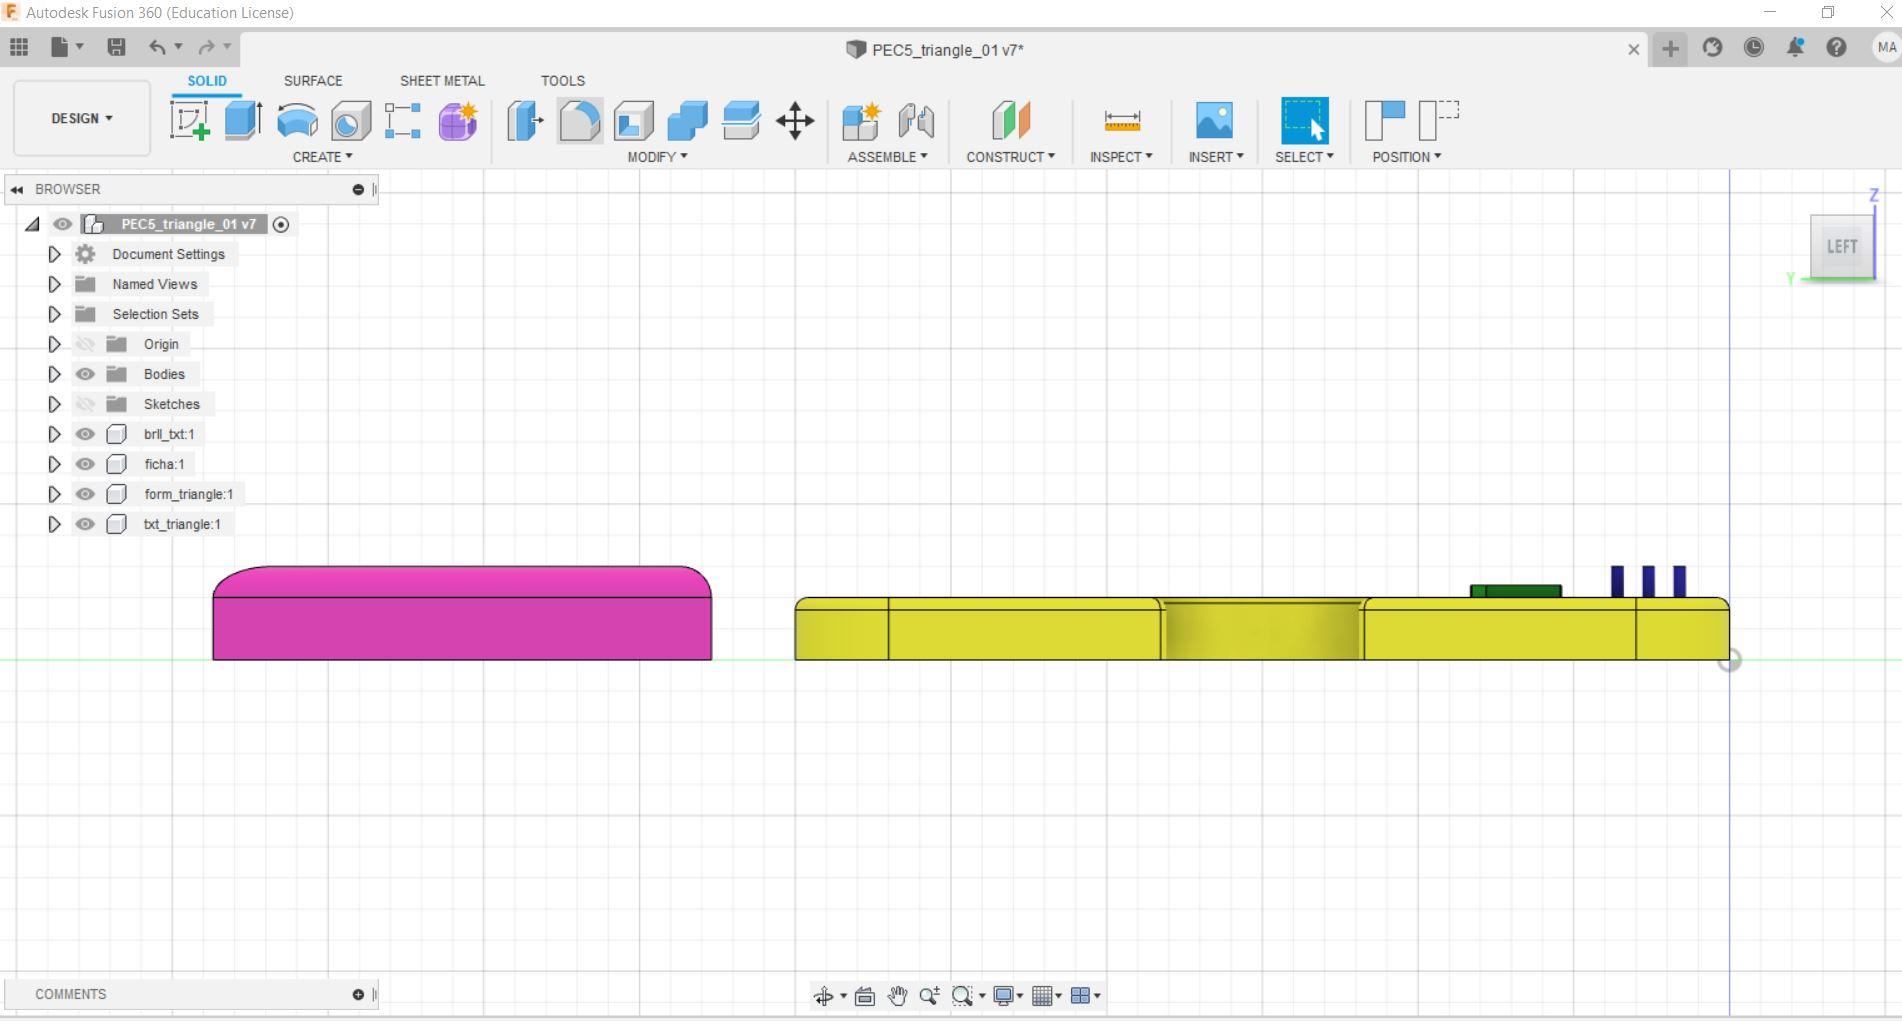Open the DESIGN workspace dropdown
The height and width of the screenshot is (1021, 1902).
[82, 118]
